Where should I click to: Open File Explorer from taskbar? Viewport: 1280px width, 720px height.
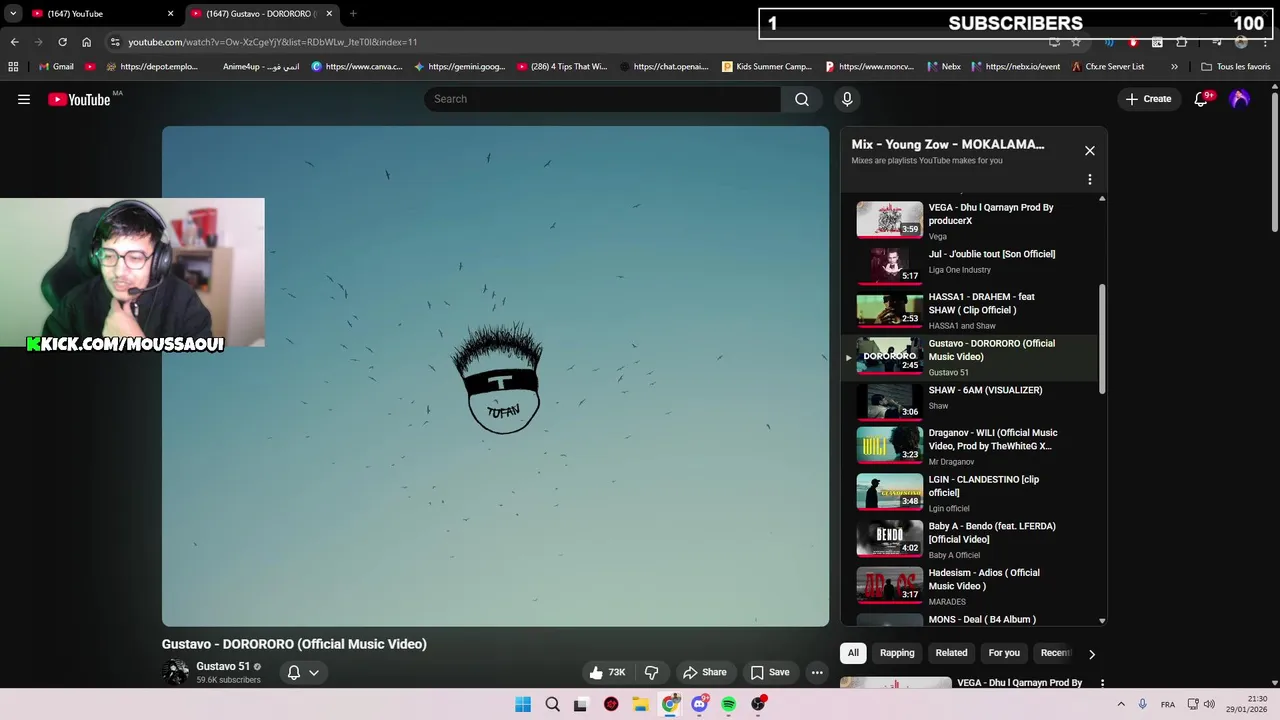(x=640, y=704)
